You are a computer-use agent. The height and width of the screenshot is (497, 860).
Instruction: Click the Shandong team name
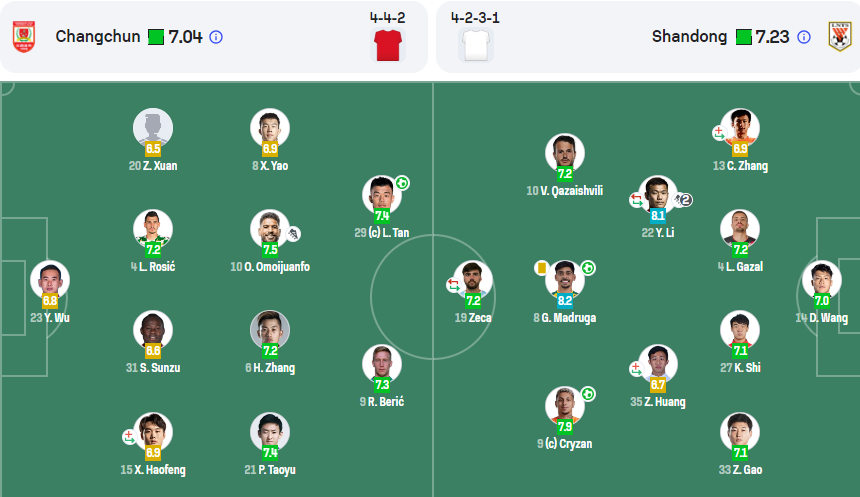coord(689,37)
